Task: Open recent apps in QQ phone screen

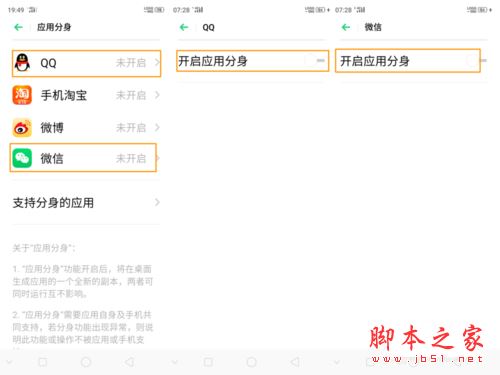Action: (208, 362)
